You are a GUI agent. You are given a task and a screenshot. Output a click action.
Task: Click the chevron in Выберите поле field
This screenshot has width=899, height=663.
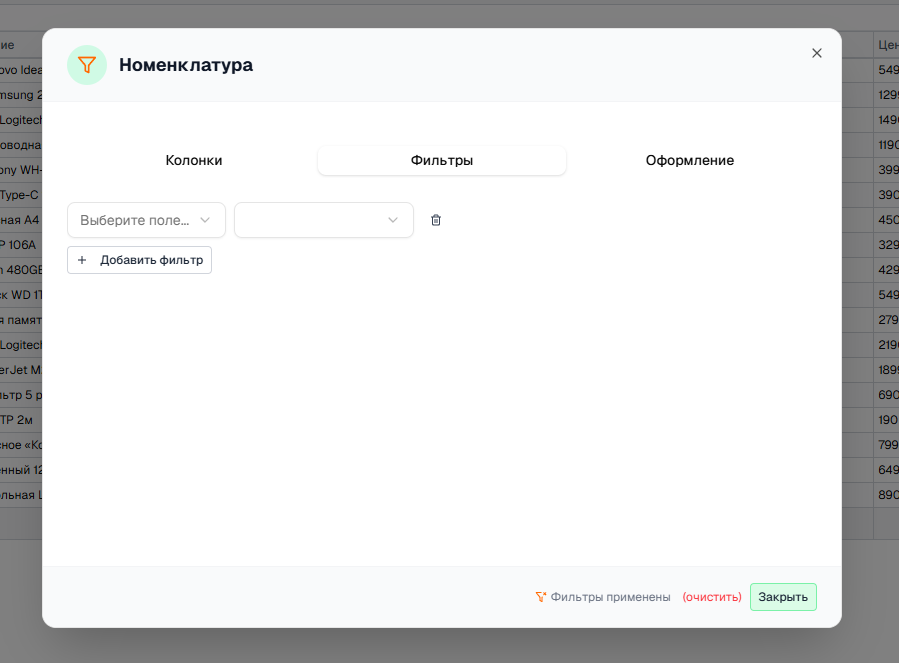coord(205,220)
